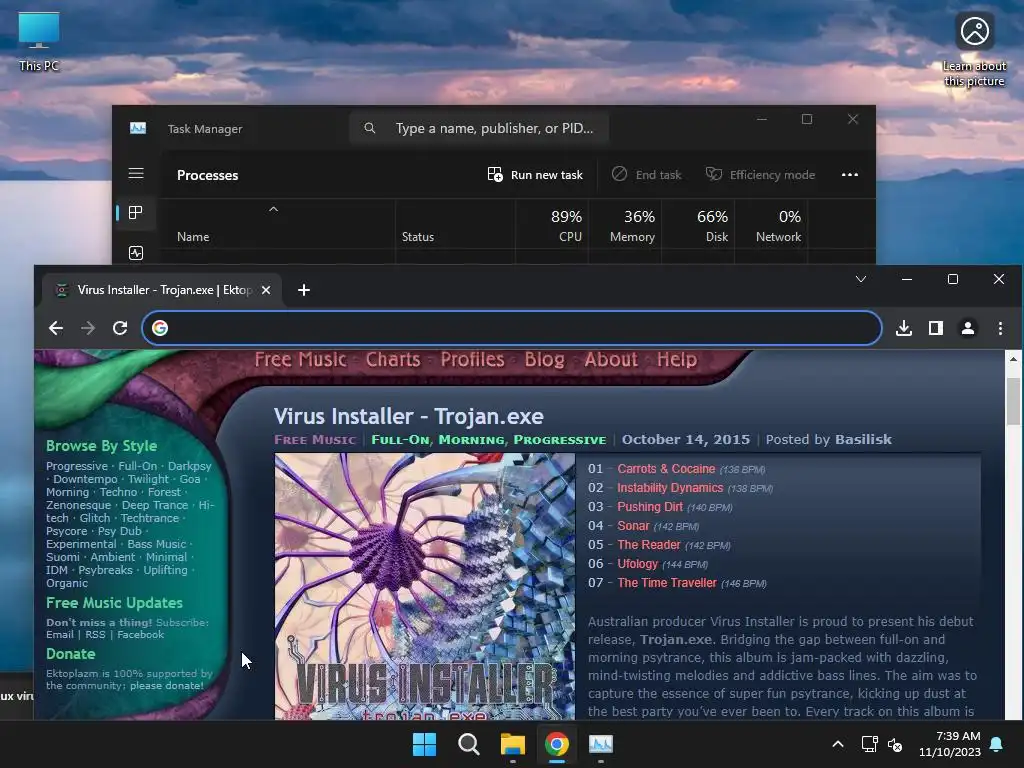Viewport: 1024px width, 768px height.
Task: Play track 01 Carrots & Cocaine
Action: [x=666, y=469]
